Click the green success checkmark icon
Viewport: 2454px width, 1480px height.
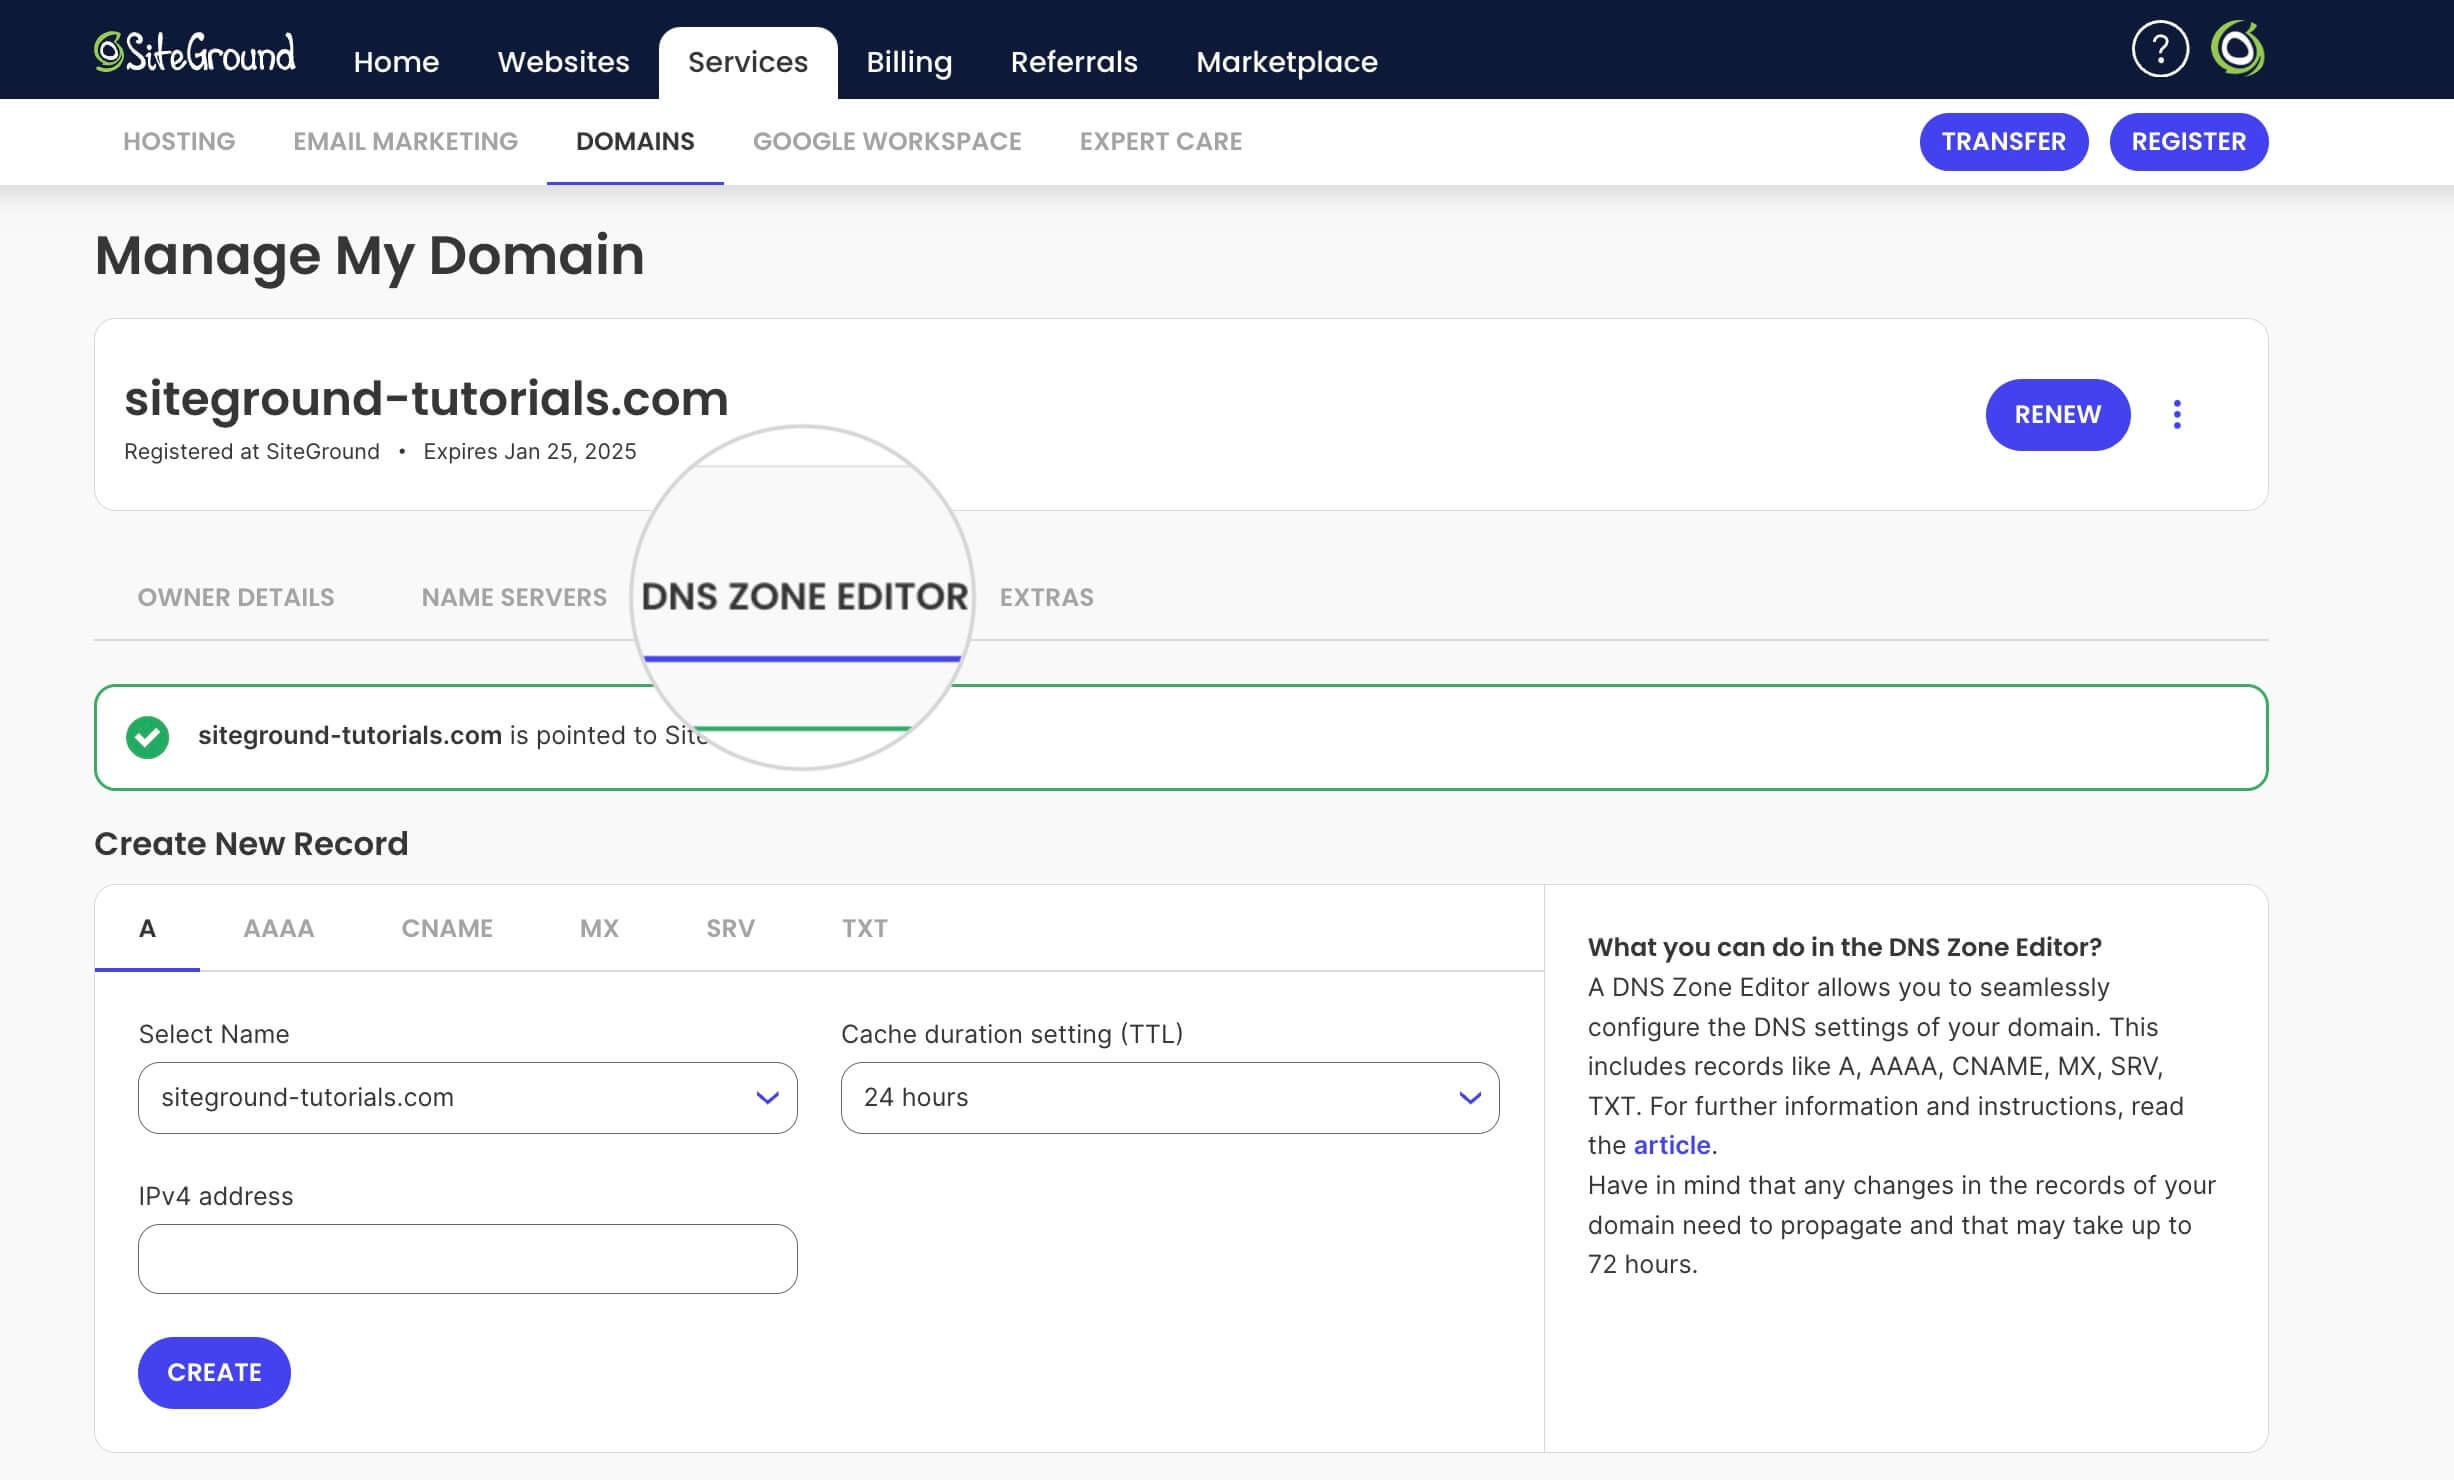point(150,737)
